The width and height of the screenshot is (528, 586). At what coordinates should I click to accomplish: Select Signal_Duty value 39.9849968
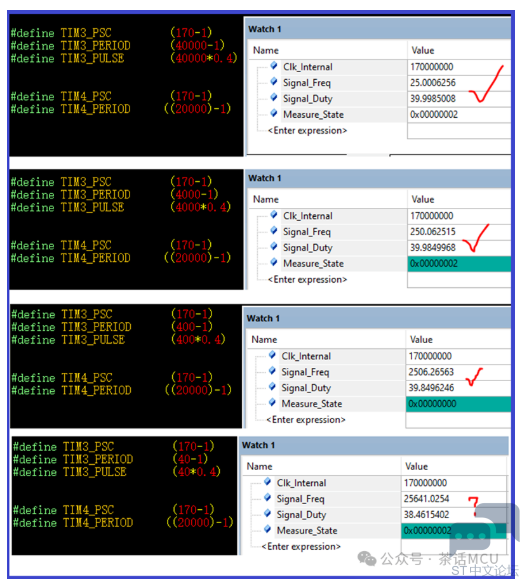click(x=433, y=247)
